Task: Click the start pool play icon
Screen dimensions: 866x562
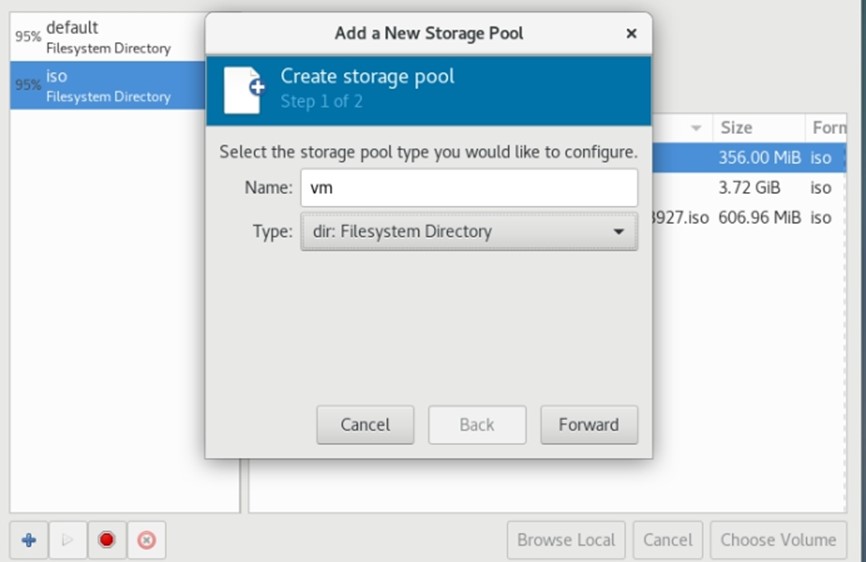Action: tap(68, 540)
